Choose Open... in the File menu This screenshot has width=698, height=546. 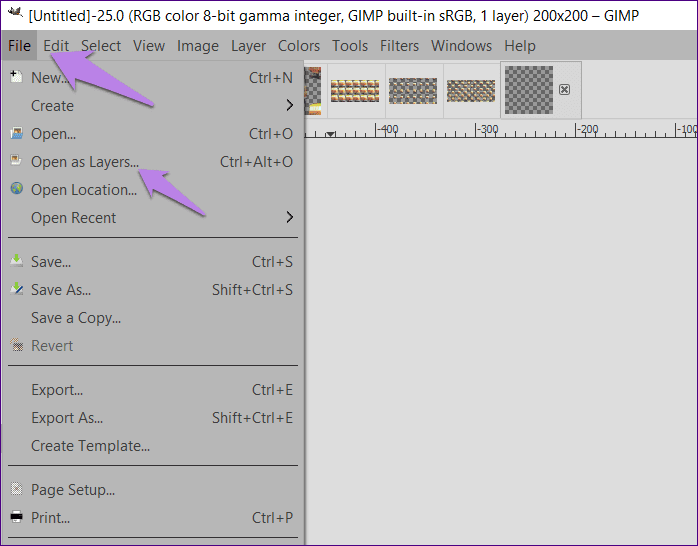153,133
